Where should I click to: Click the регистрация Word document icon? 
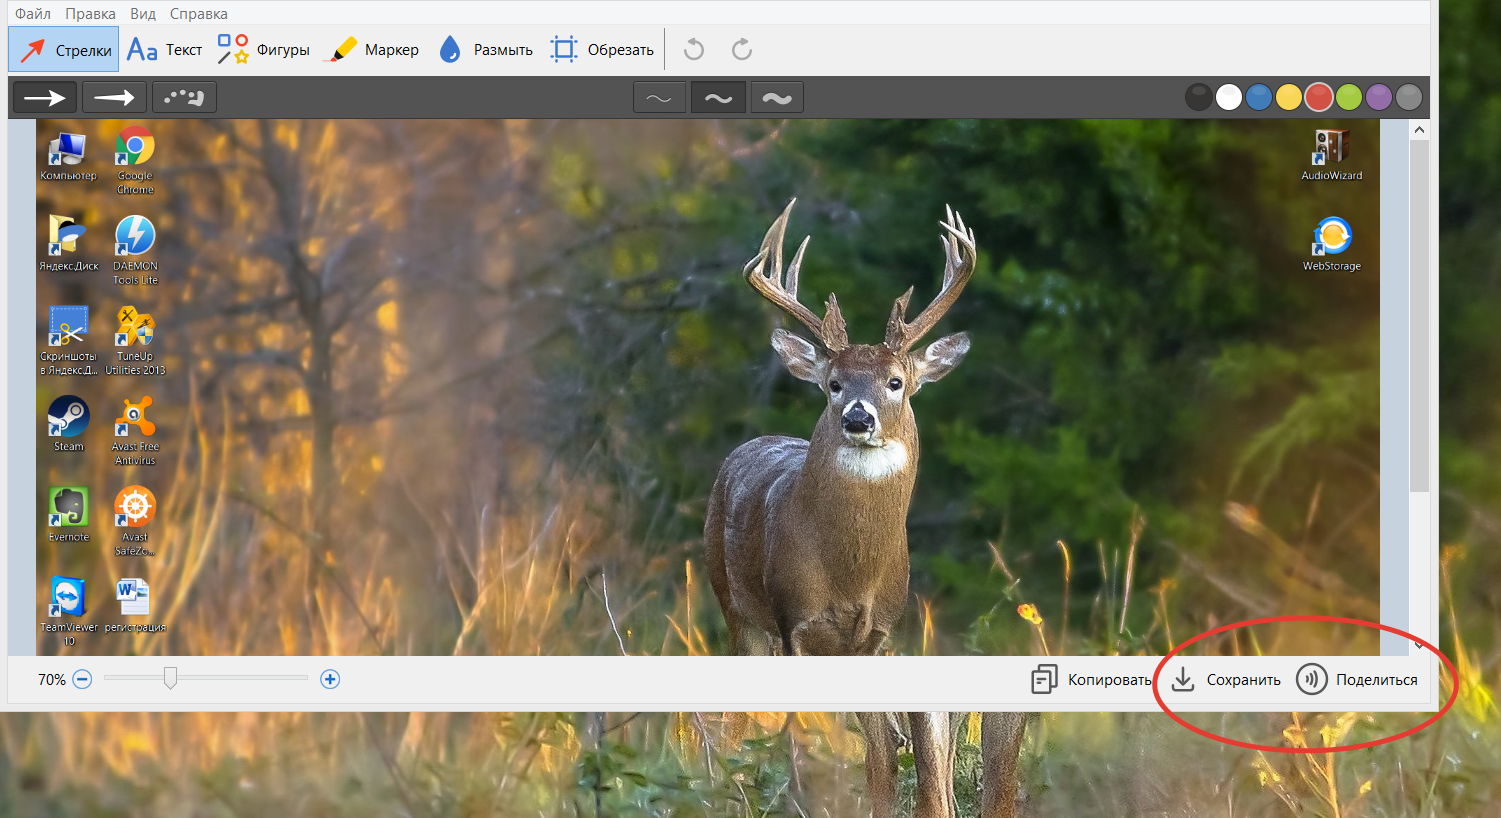click(x=135, y=605)
